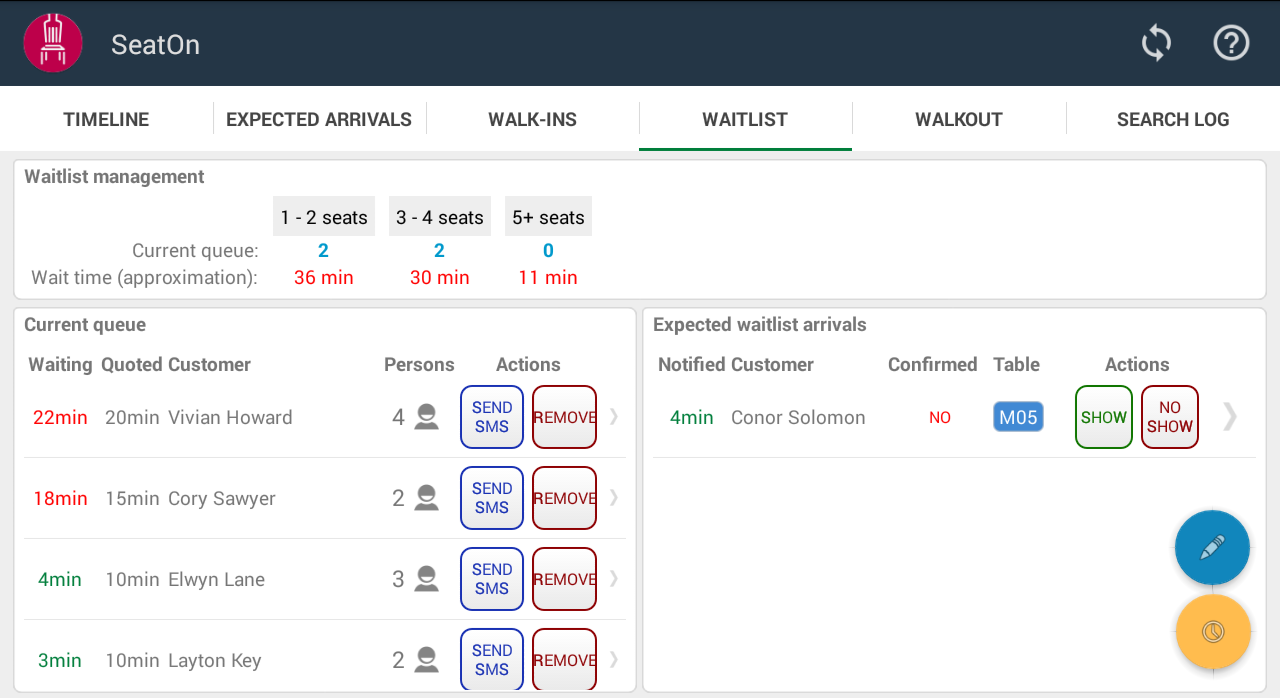Open the help question mark icon
The image size is (1280, 698).
click(1231, 43)
